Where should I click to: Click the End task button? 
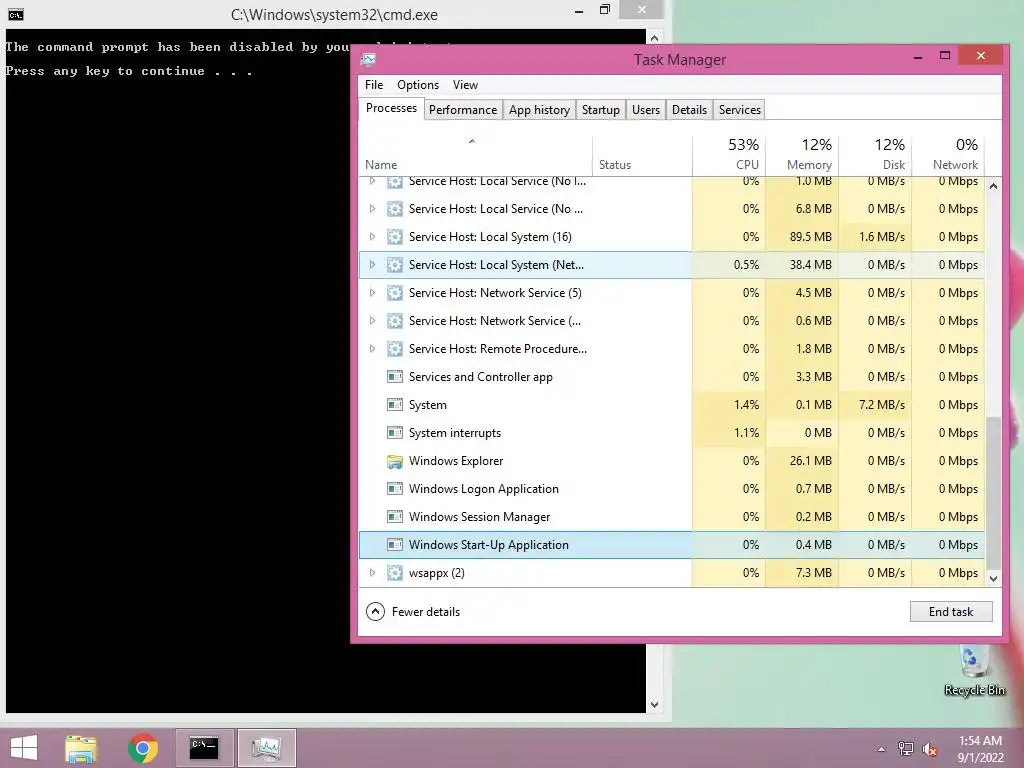tap(951, 612)
